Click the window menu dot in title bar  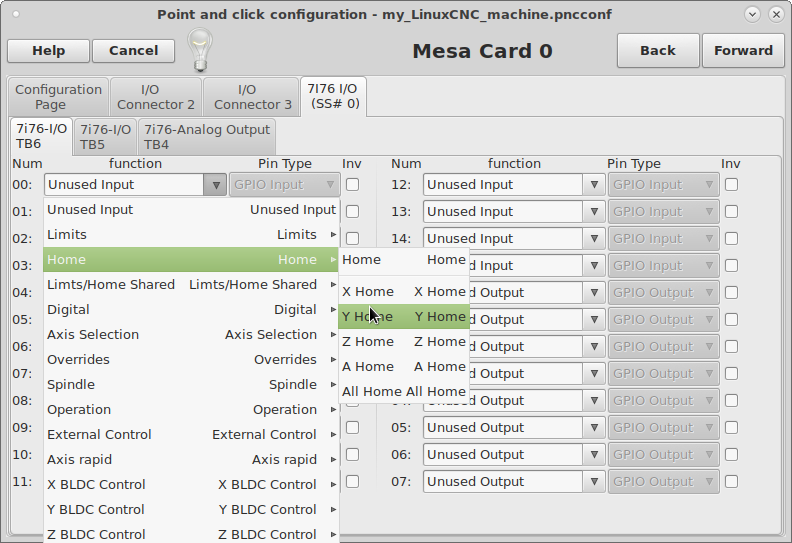(x=16, y=14)
